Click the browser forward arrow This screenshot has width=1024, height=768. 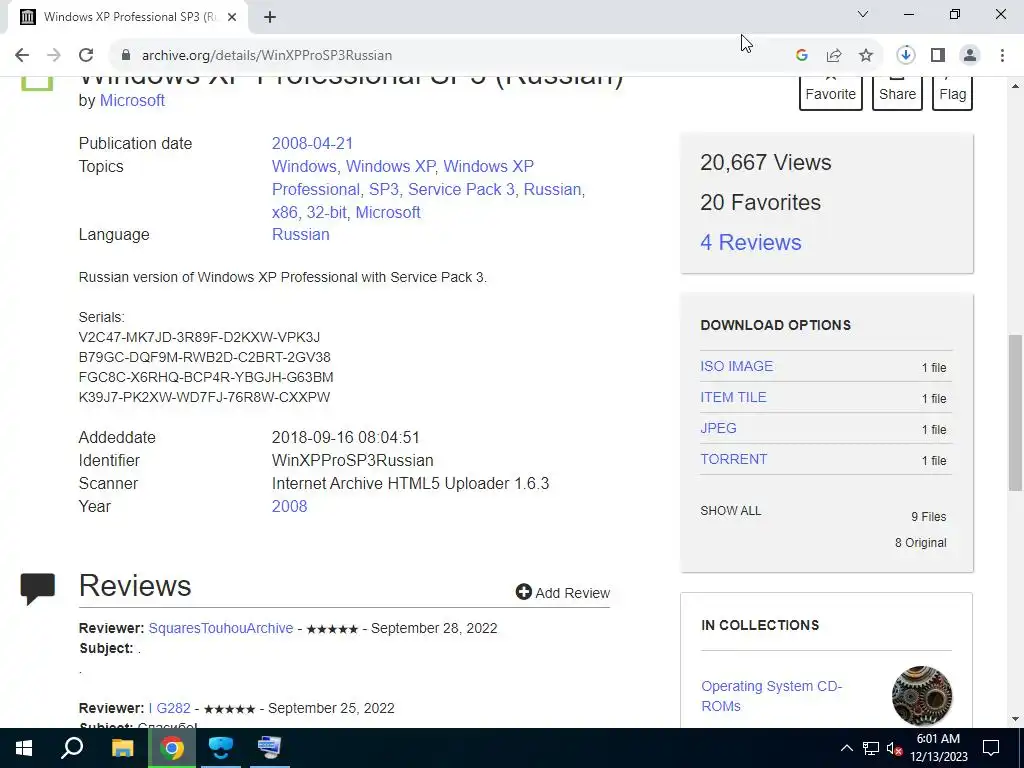[54, 55]
